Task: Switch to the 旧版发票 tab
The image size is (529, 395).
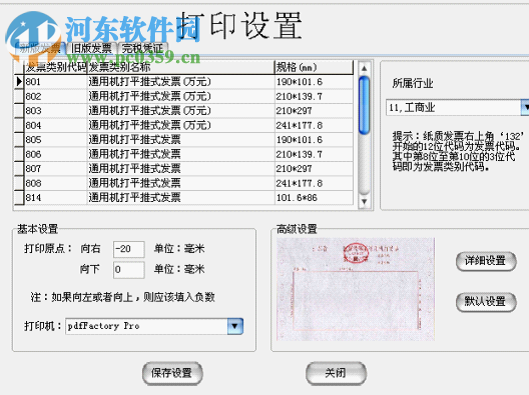Action: pyautogui.click(x=91, y=48)
